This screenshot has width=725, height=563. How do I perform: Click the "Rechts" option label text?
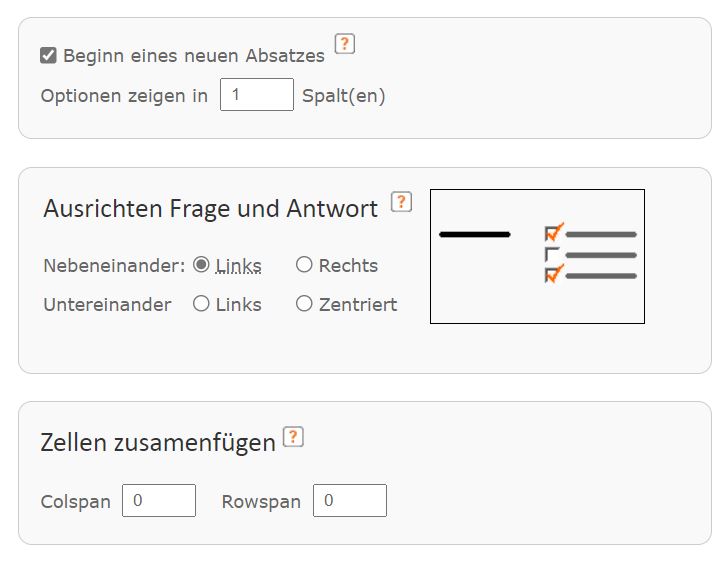pos(348,266)
